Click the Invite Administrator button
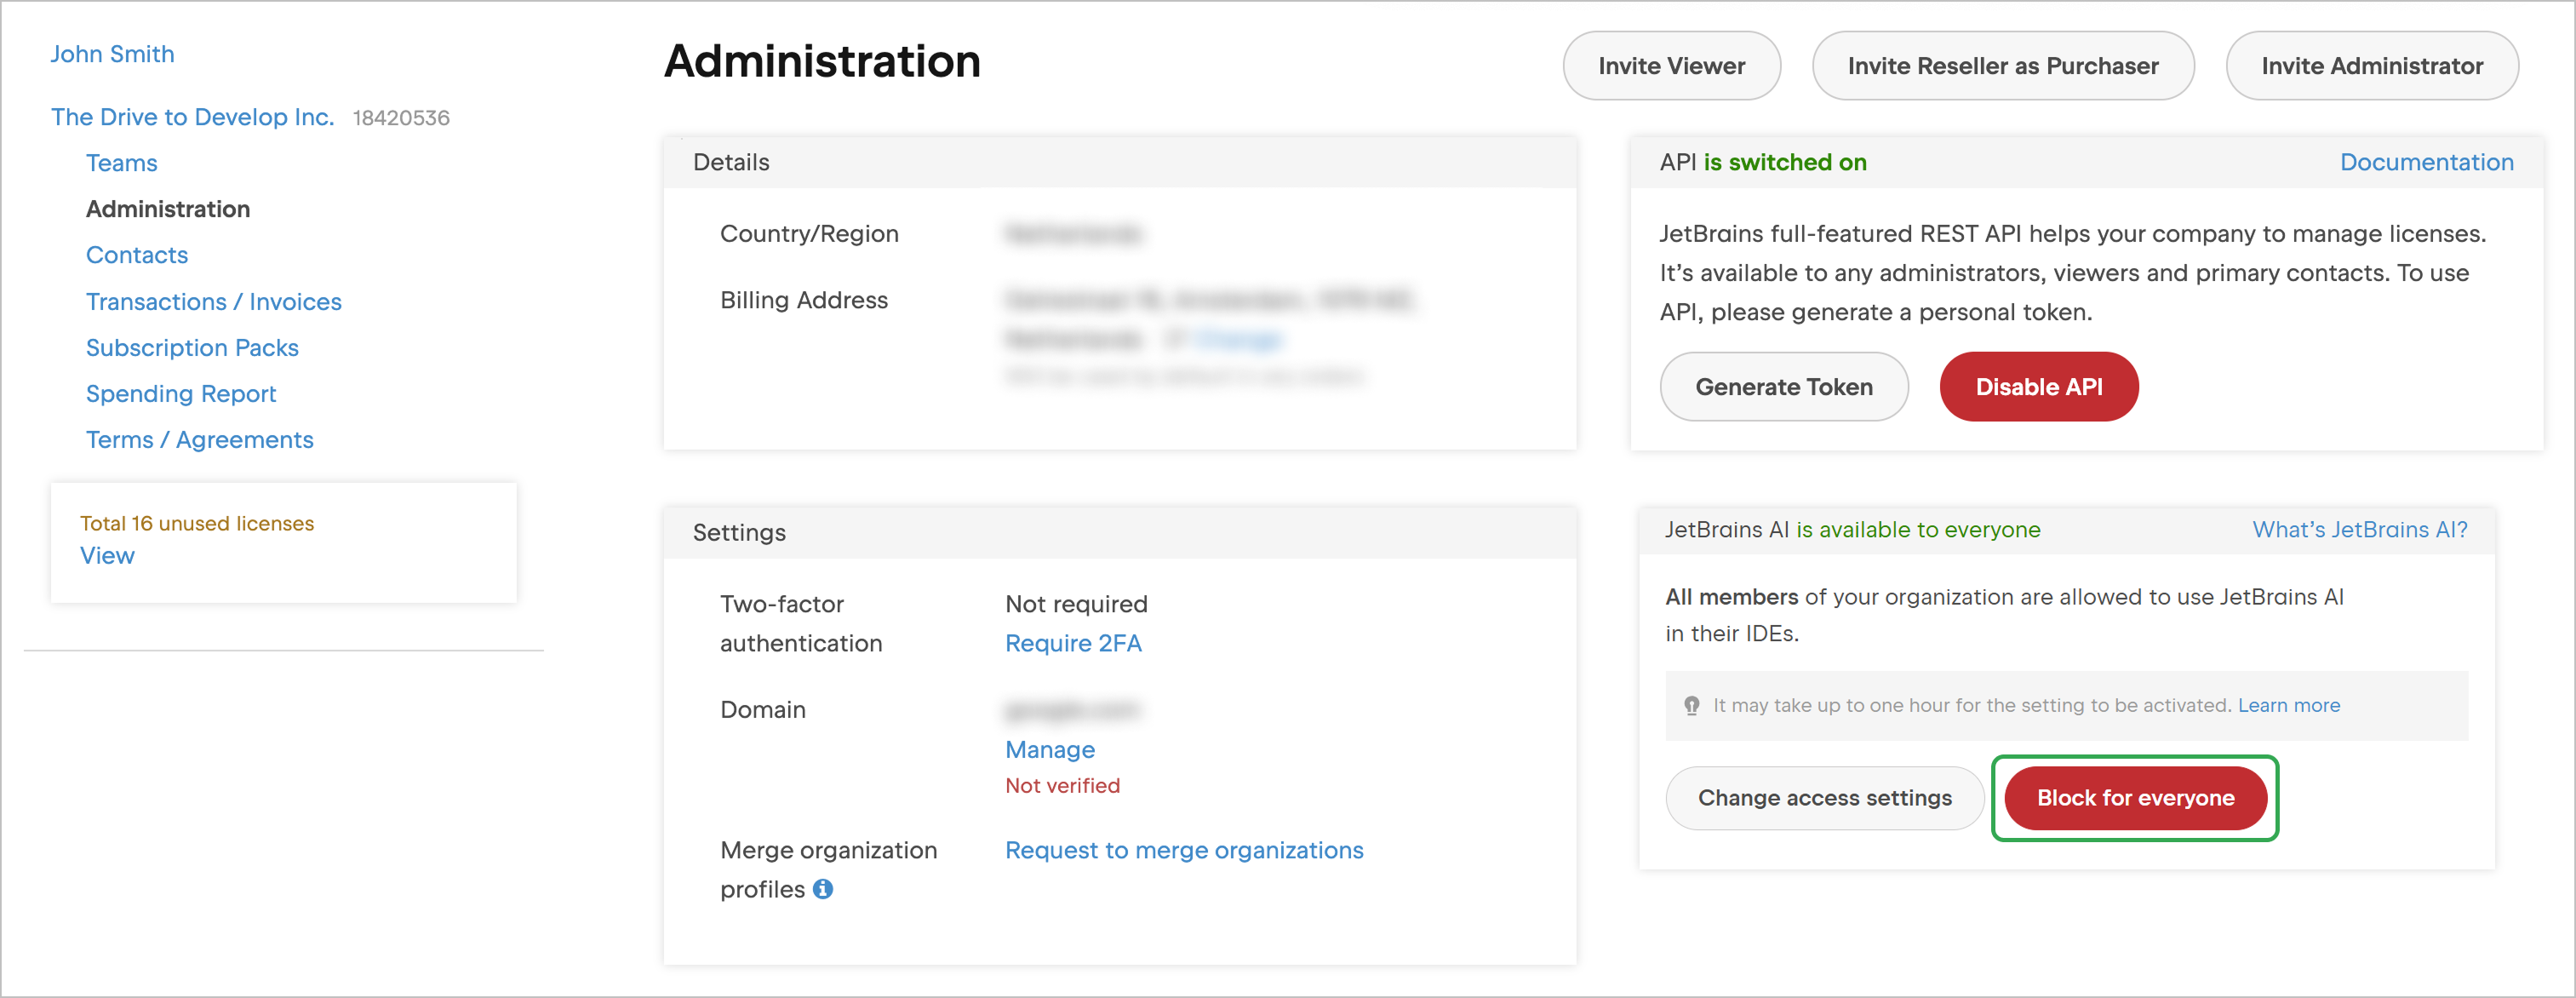 [x=2372, y=65]
